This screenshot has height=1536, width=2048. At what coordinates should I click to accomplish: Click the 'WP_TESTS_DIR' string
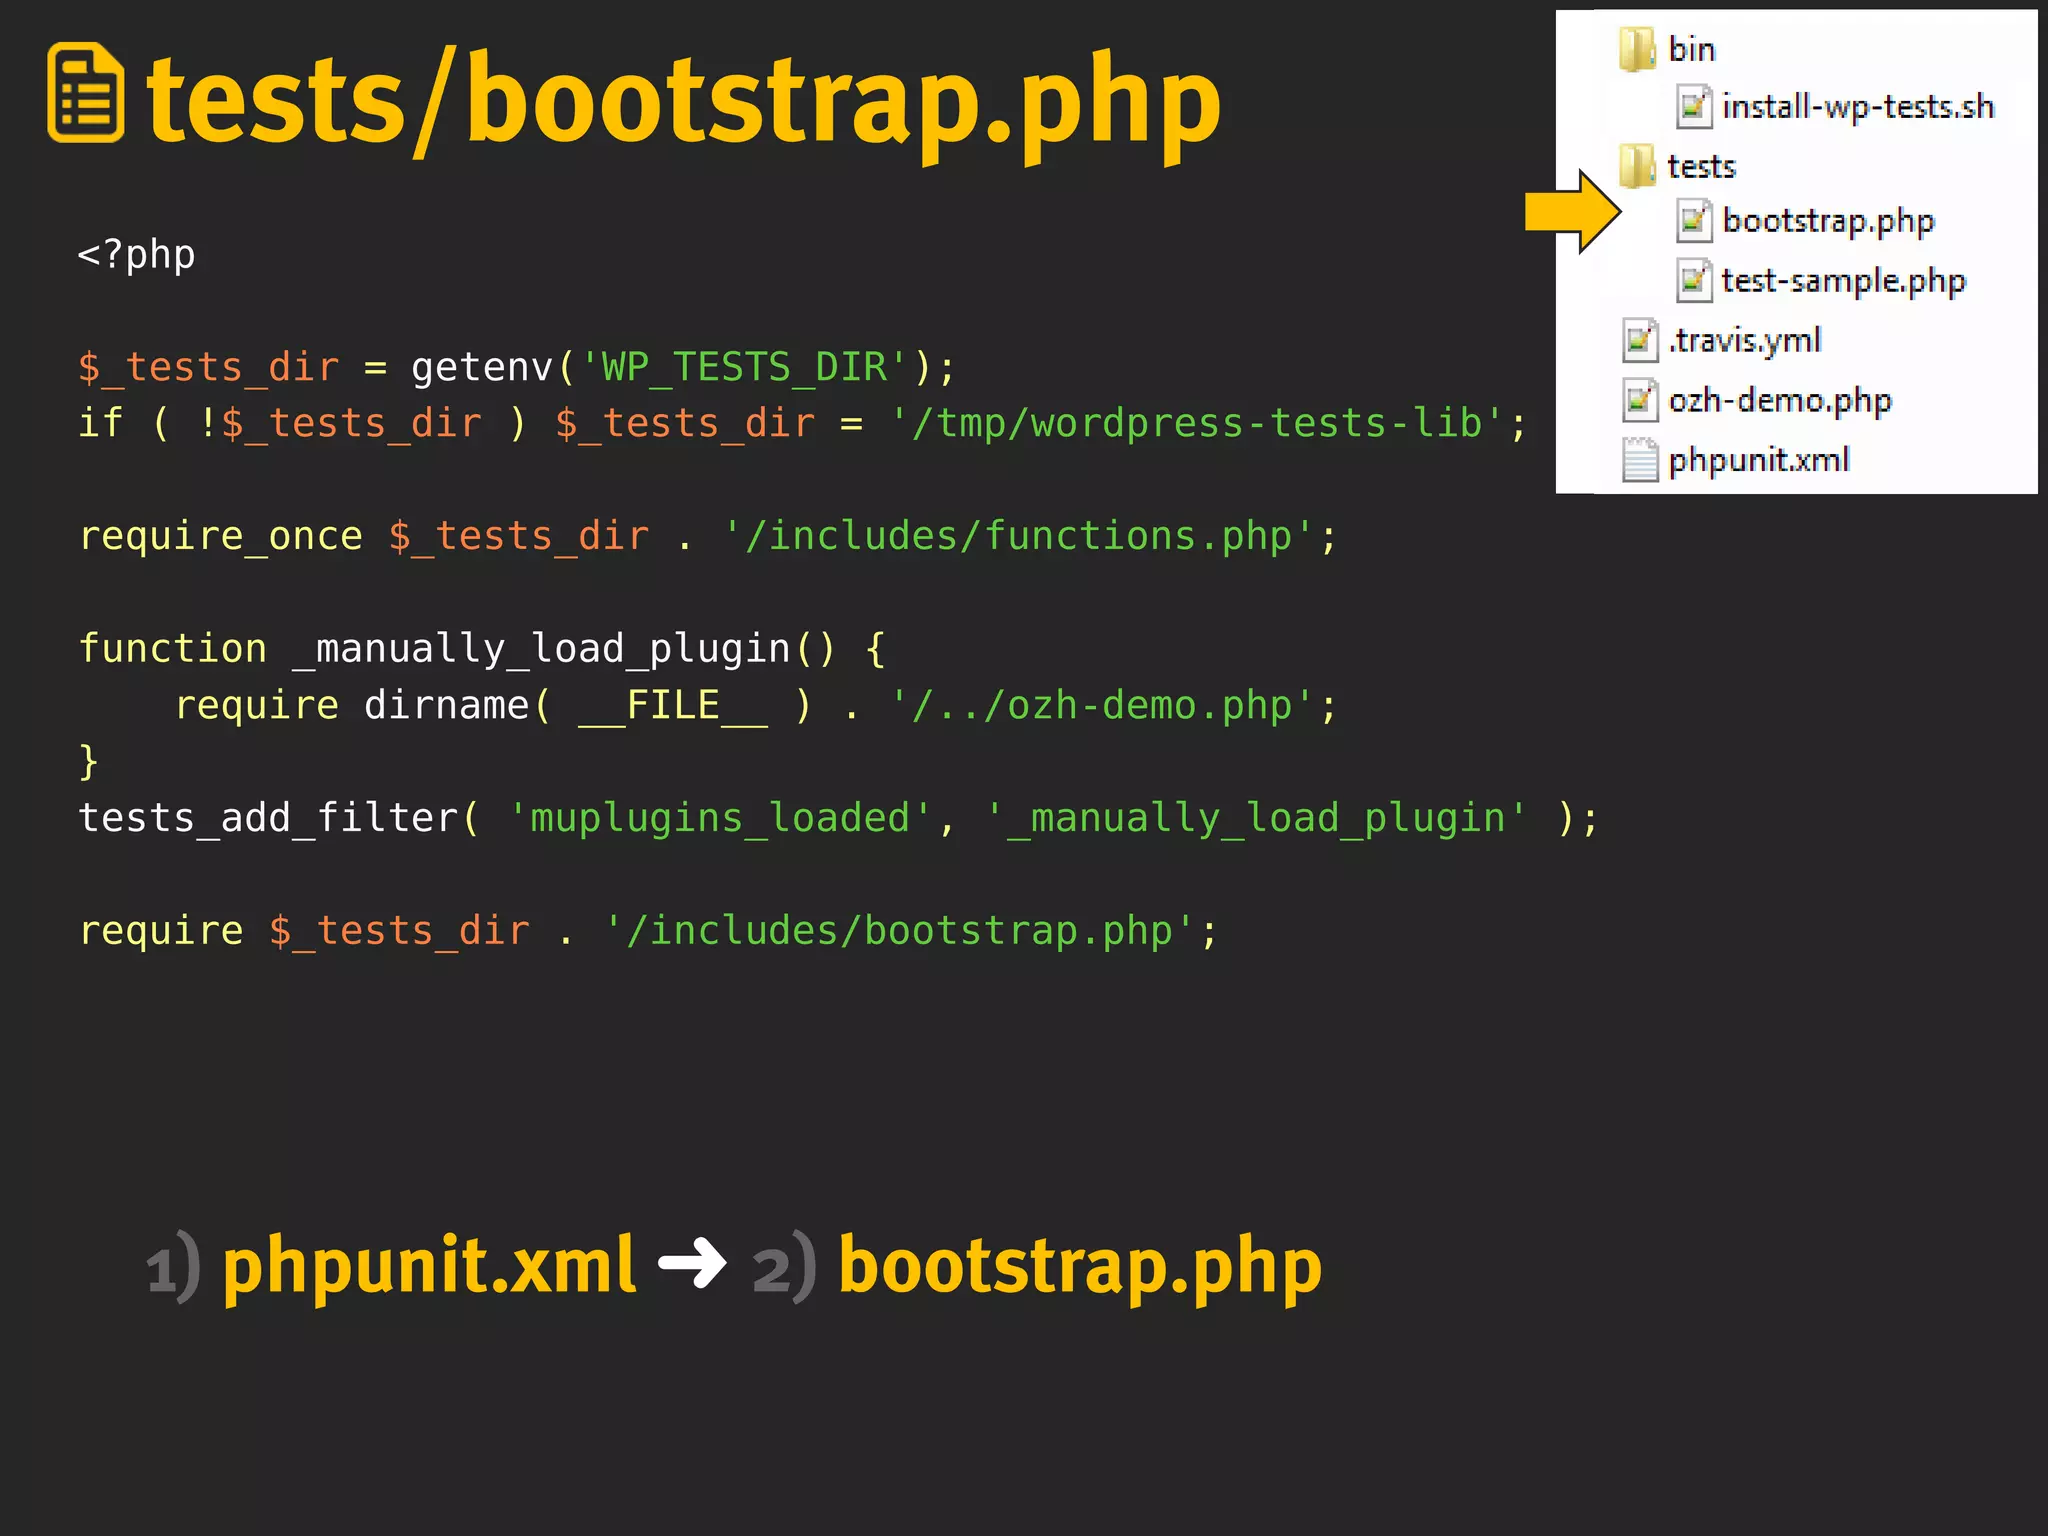pyautogui.click(x=745, y=367)
